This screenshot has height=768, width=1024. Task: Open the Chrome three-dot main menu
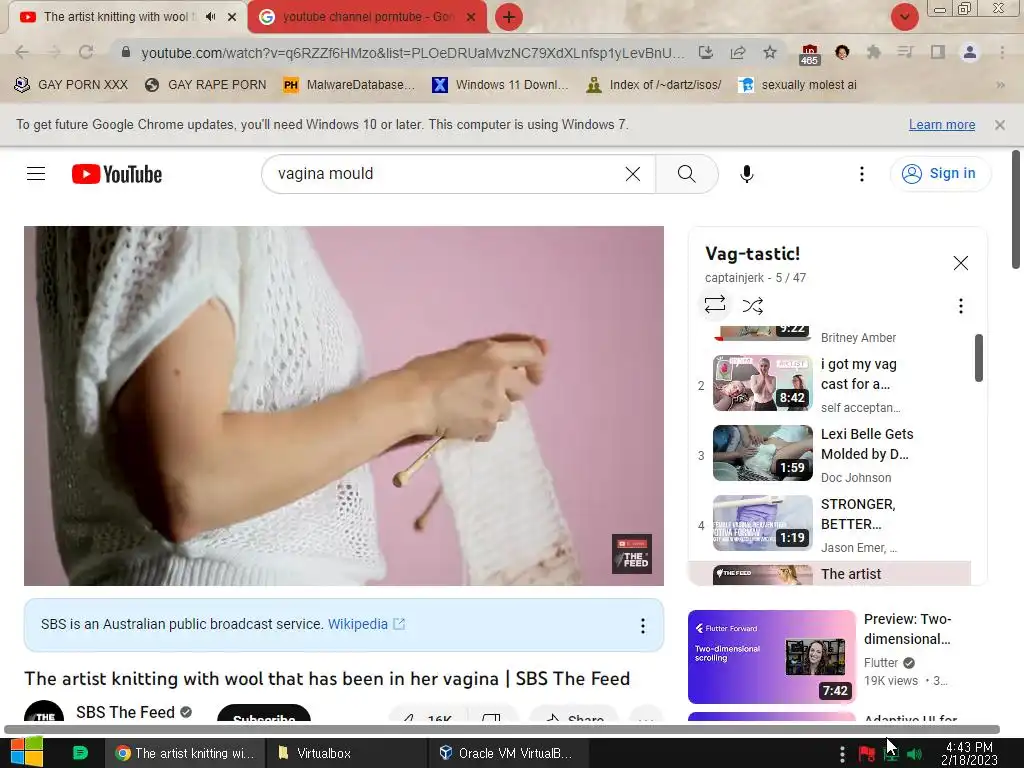[x=1002, y=52]
